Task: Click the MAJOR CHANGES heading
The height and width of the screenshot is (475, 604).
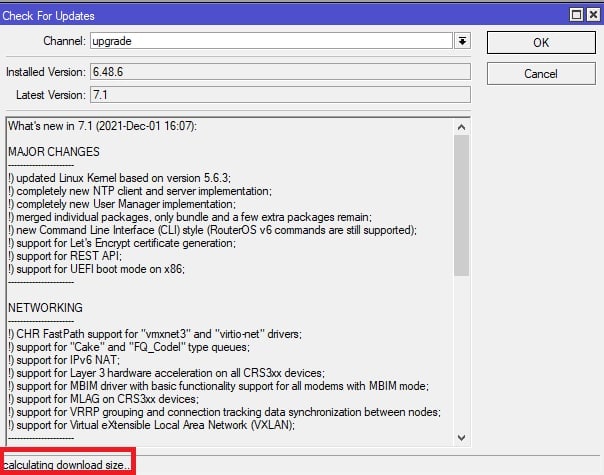Action: (x=54, y=152)
